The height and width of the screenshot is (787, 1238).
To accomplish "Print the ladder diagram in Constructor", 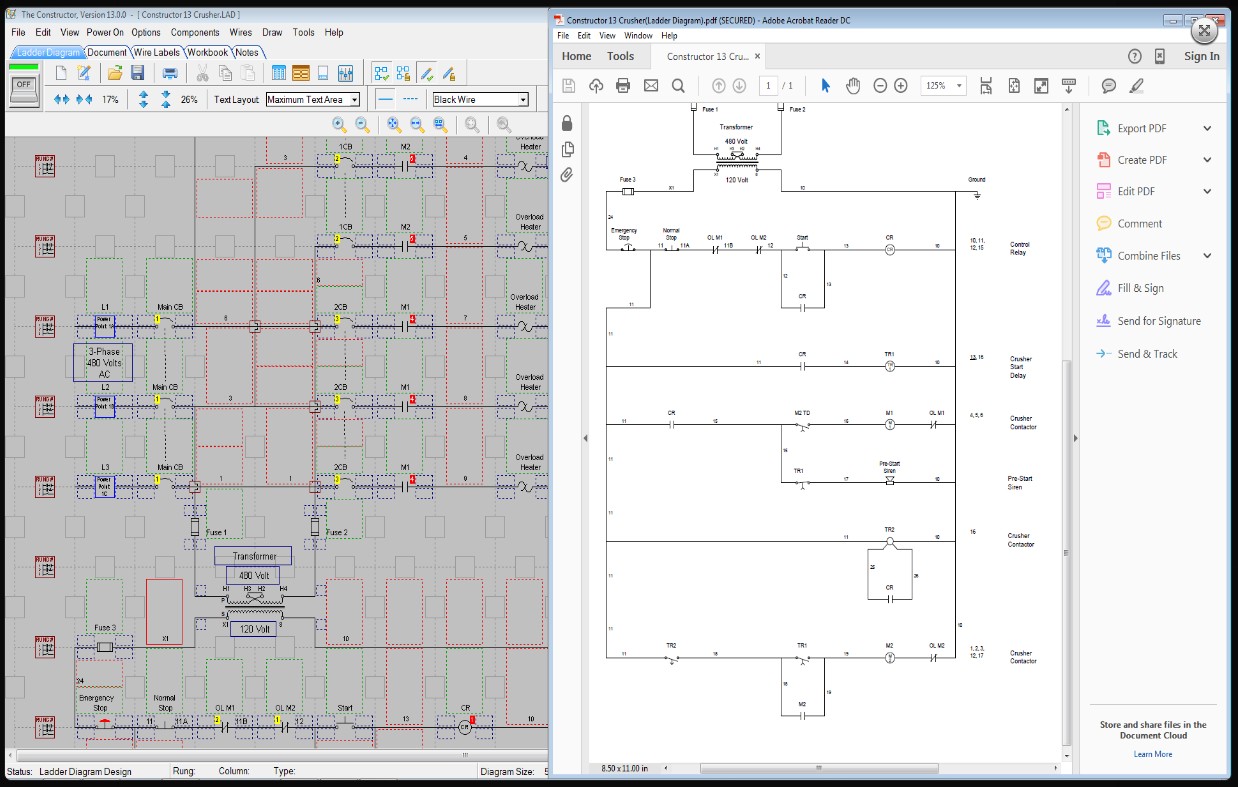I will pyautogui.click(x=170, y=73).
